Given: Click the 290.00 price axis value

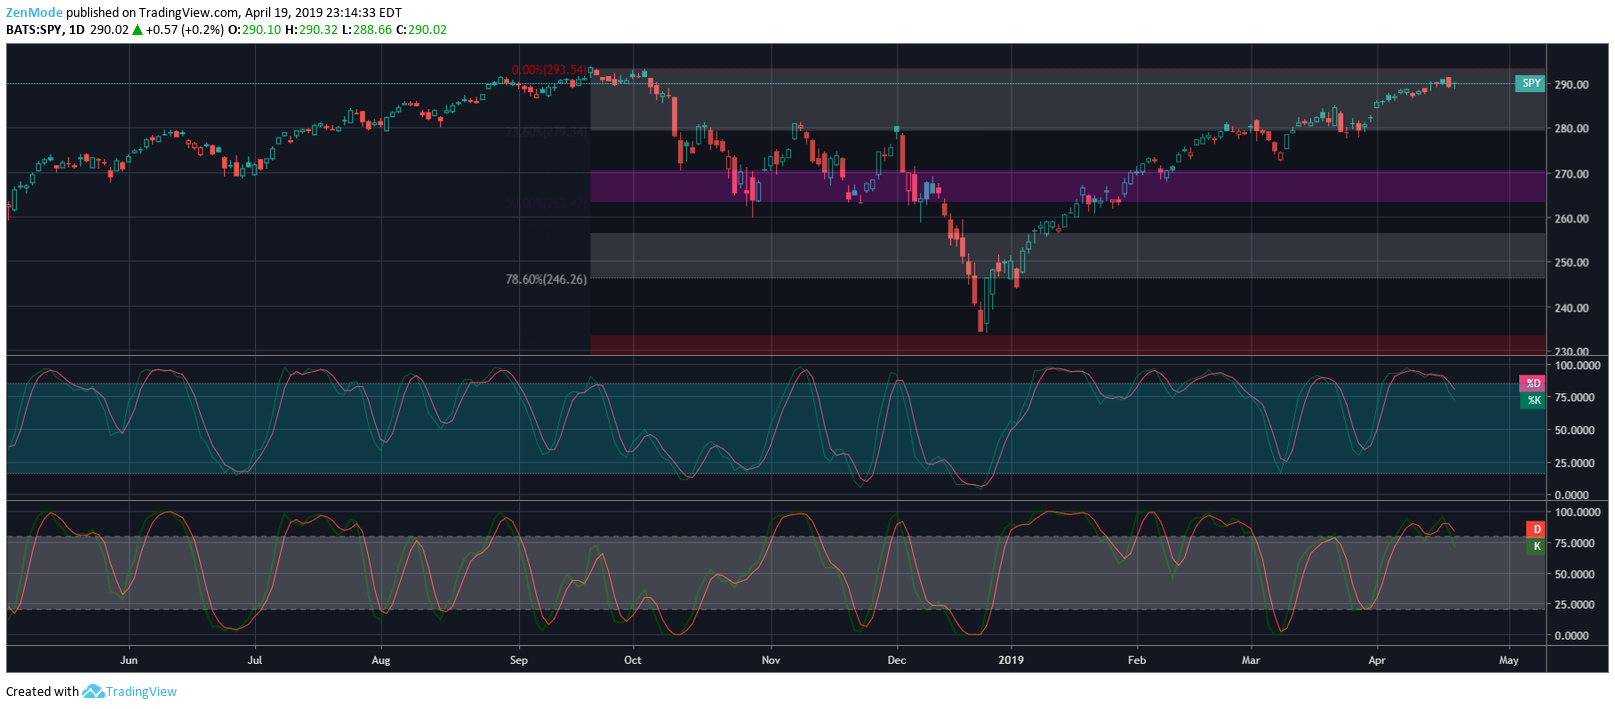Looking at the screenshot, I should pyautogui.click(x=1570, y=84).
